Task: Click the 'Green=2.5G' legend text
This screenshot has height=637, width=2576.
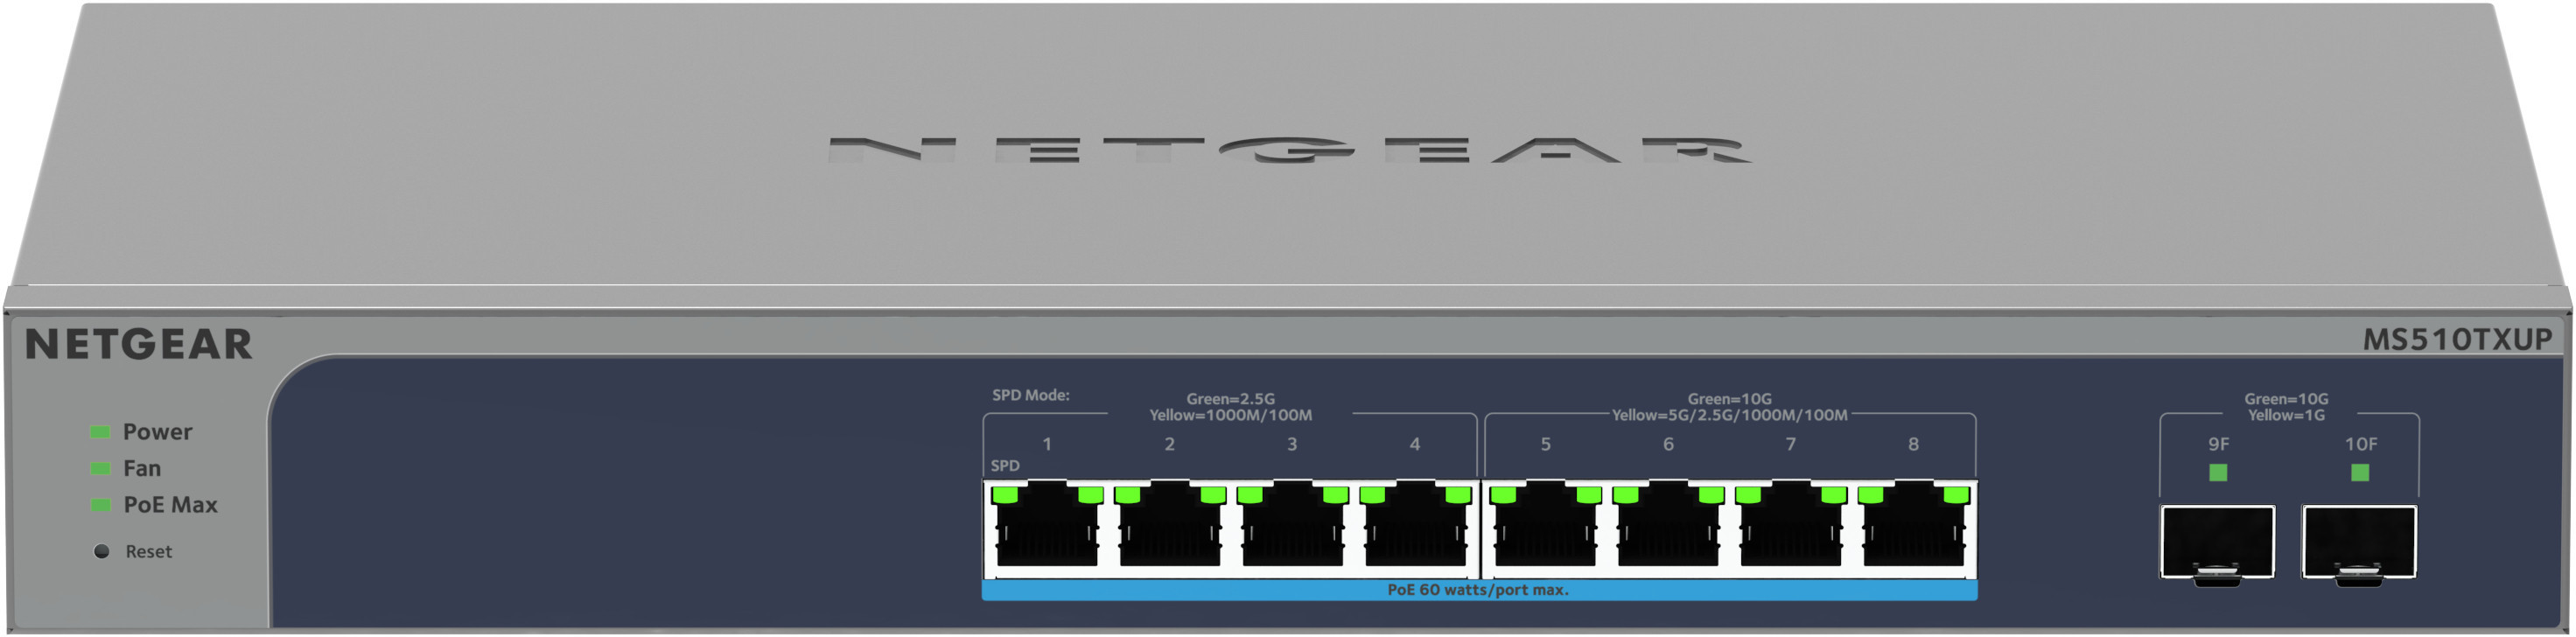Action: [1230, 399]
